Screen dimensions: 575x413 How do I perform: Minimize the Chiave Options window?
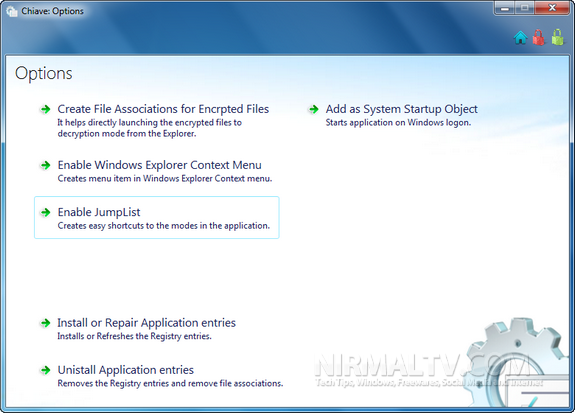[505, 8]
